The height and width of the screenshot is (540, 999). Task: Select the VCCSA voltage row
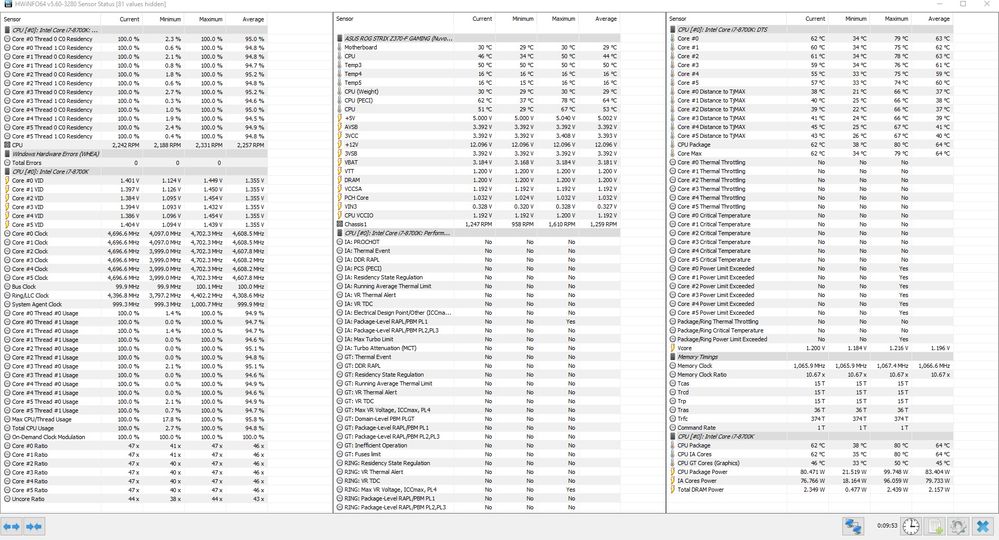point(477,188)
